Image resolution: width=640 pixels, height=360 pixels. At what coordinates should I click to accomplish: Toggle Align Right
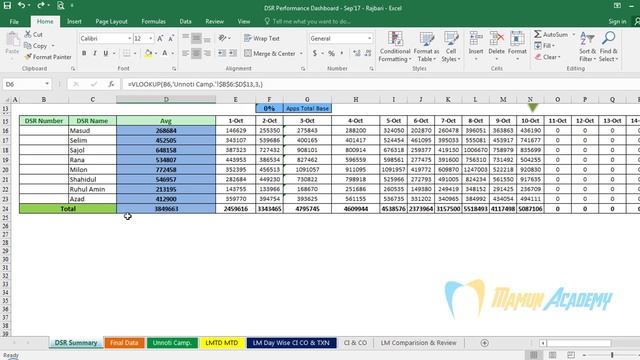[x=207, y=53]
